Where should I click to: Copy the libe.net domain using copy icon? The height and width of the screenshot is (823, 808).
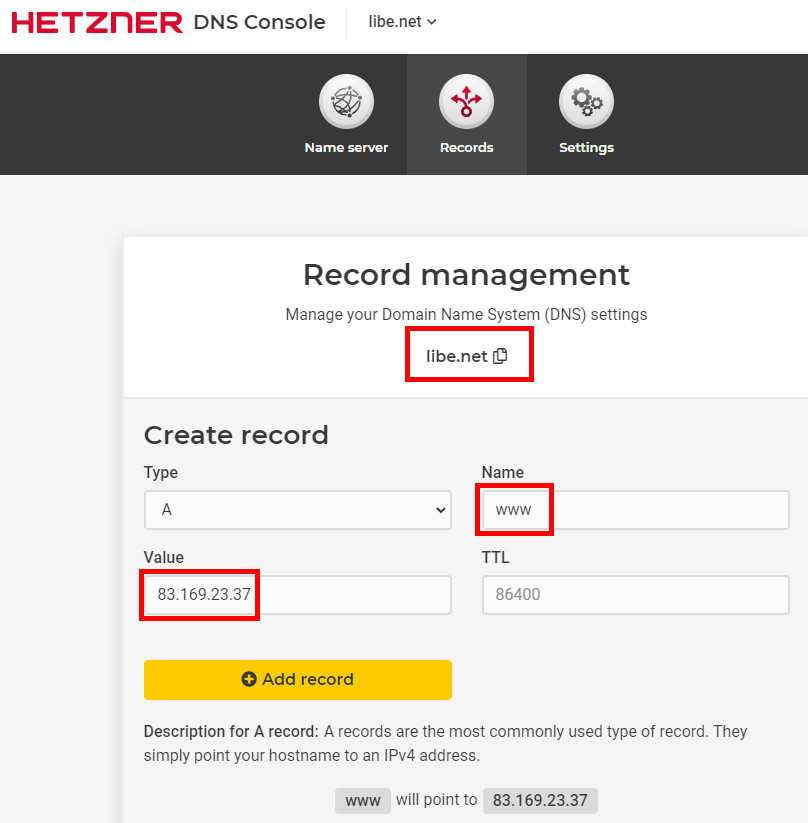[x=500, y=356]
